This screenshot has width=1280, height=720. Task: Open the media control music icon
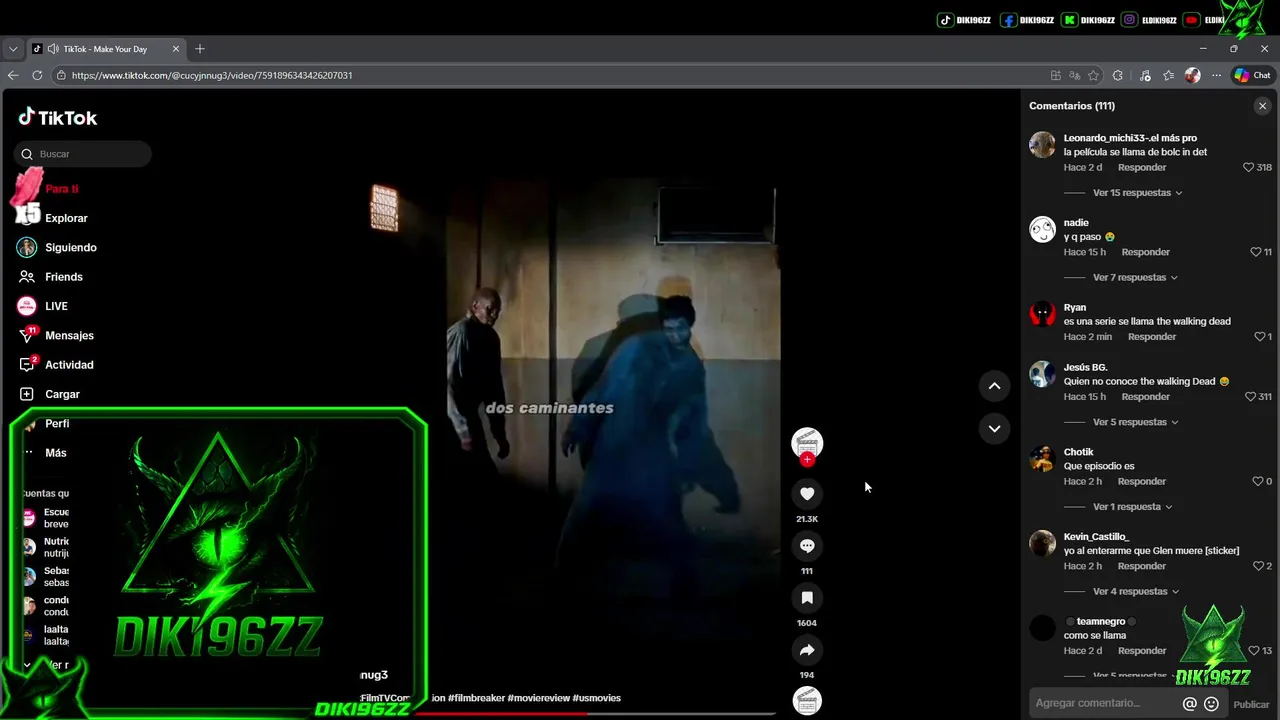[1145, 75]
